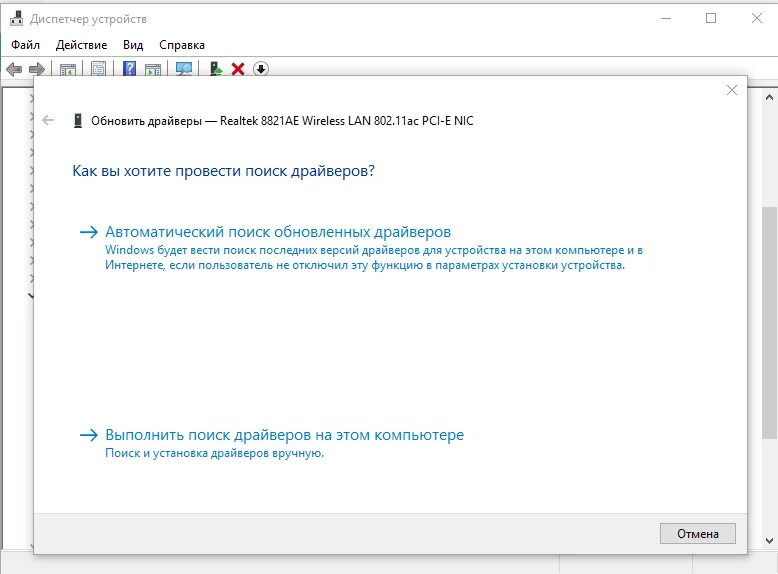
Task: Click the Отмена button
Action: 698,534
